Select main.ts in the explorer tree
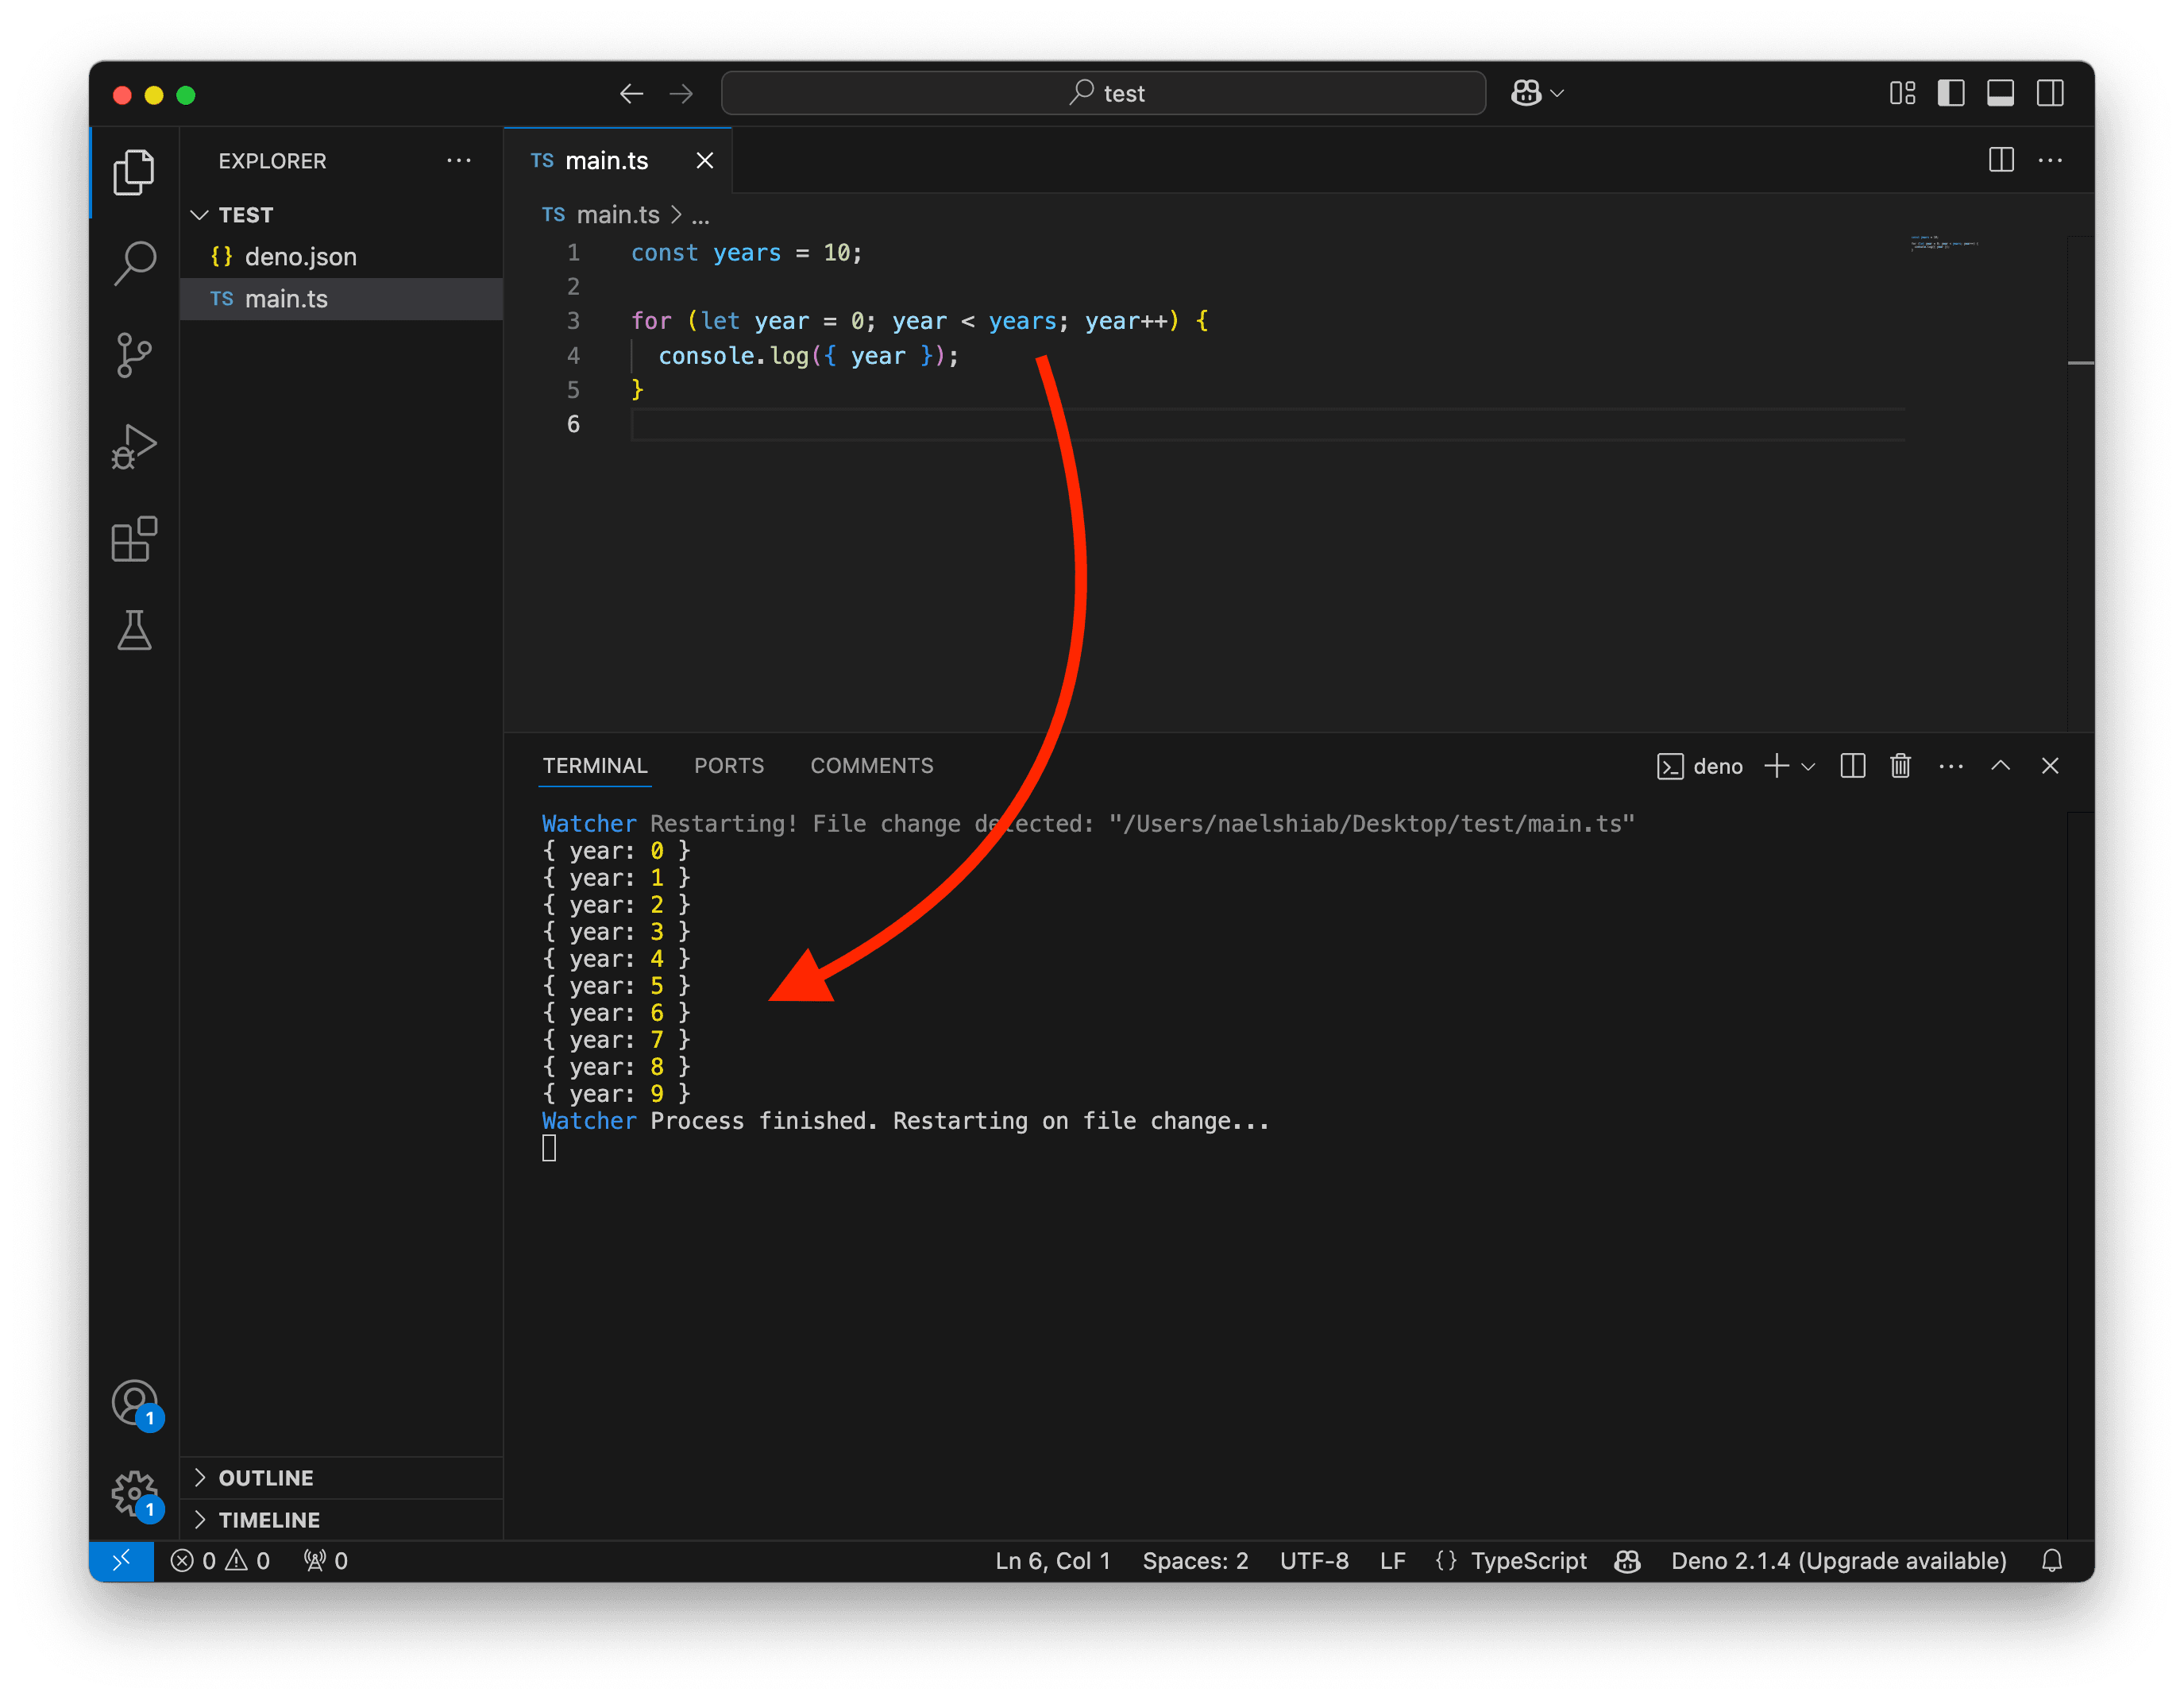The width and height of the screenshot is (2184, 1700). point(341,298)
